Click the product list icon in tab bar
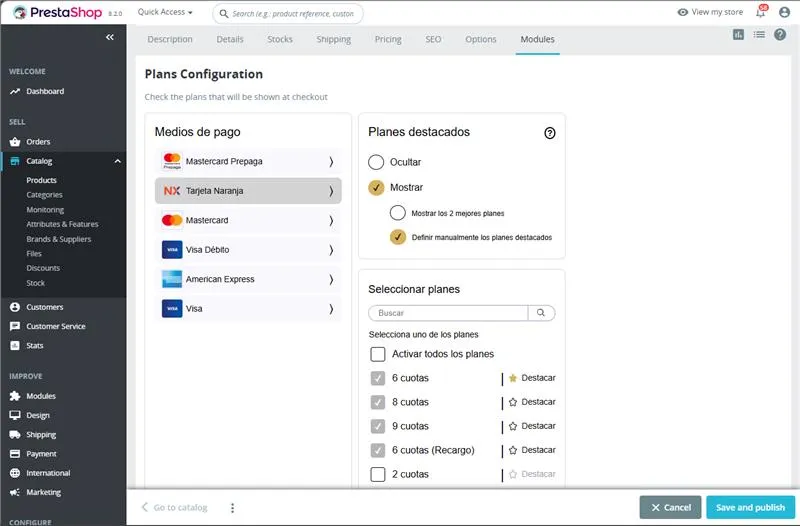 click(x=759, y=35)
